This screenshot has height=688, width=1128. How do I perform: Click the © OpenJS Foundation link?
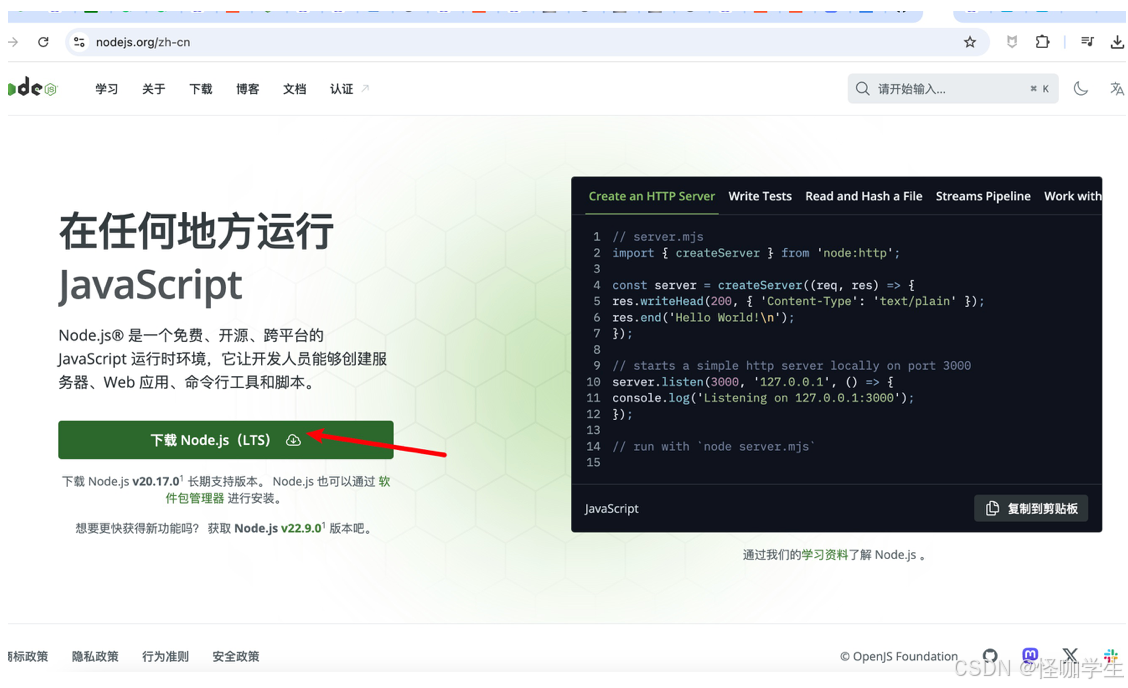click(899, 656)
